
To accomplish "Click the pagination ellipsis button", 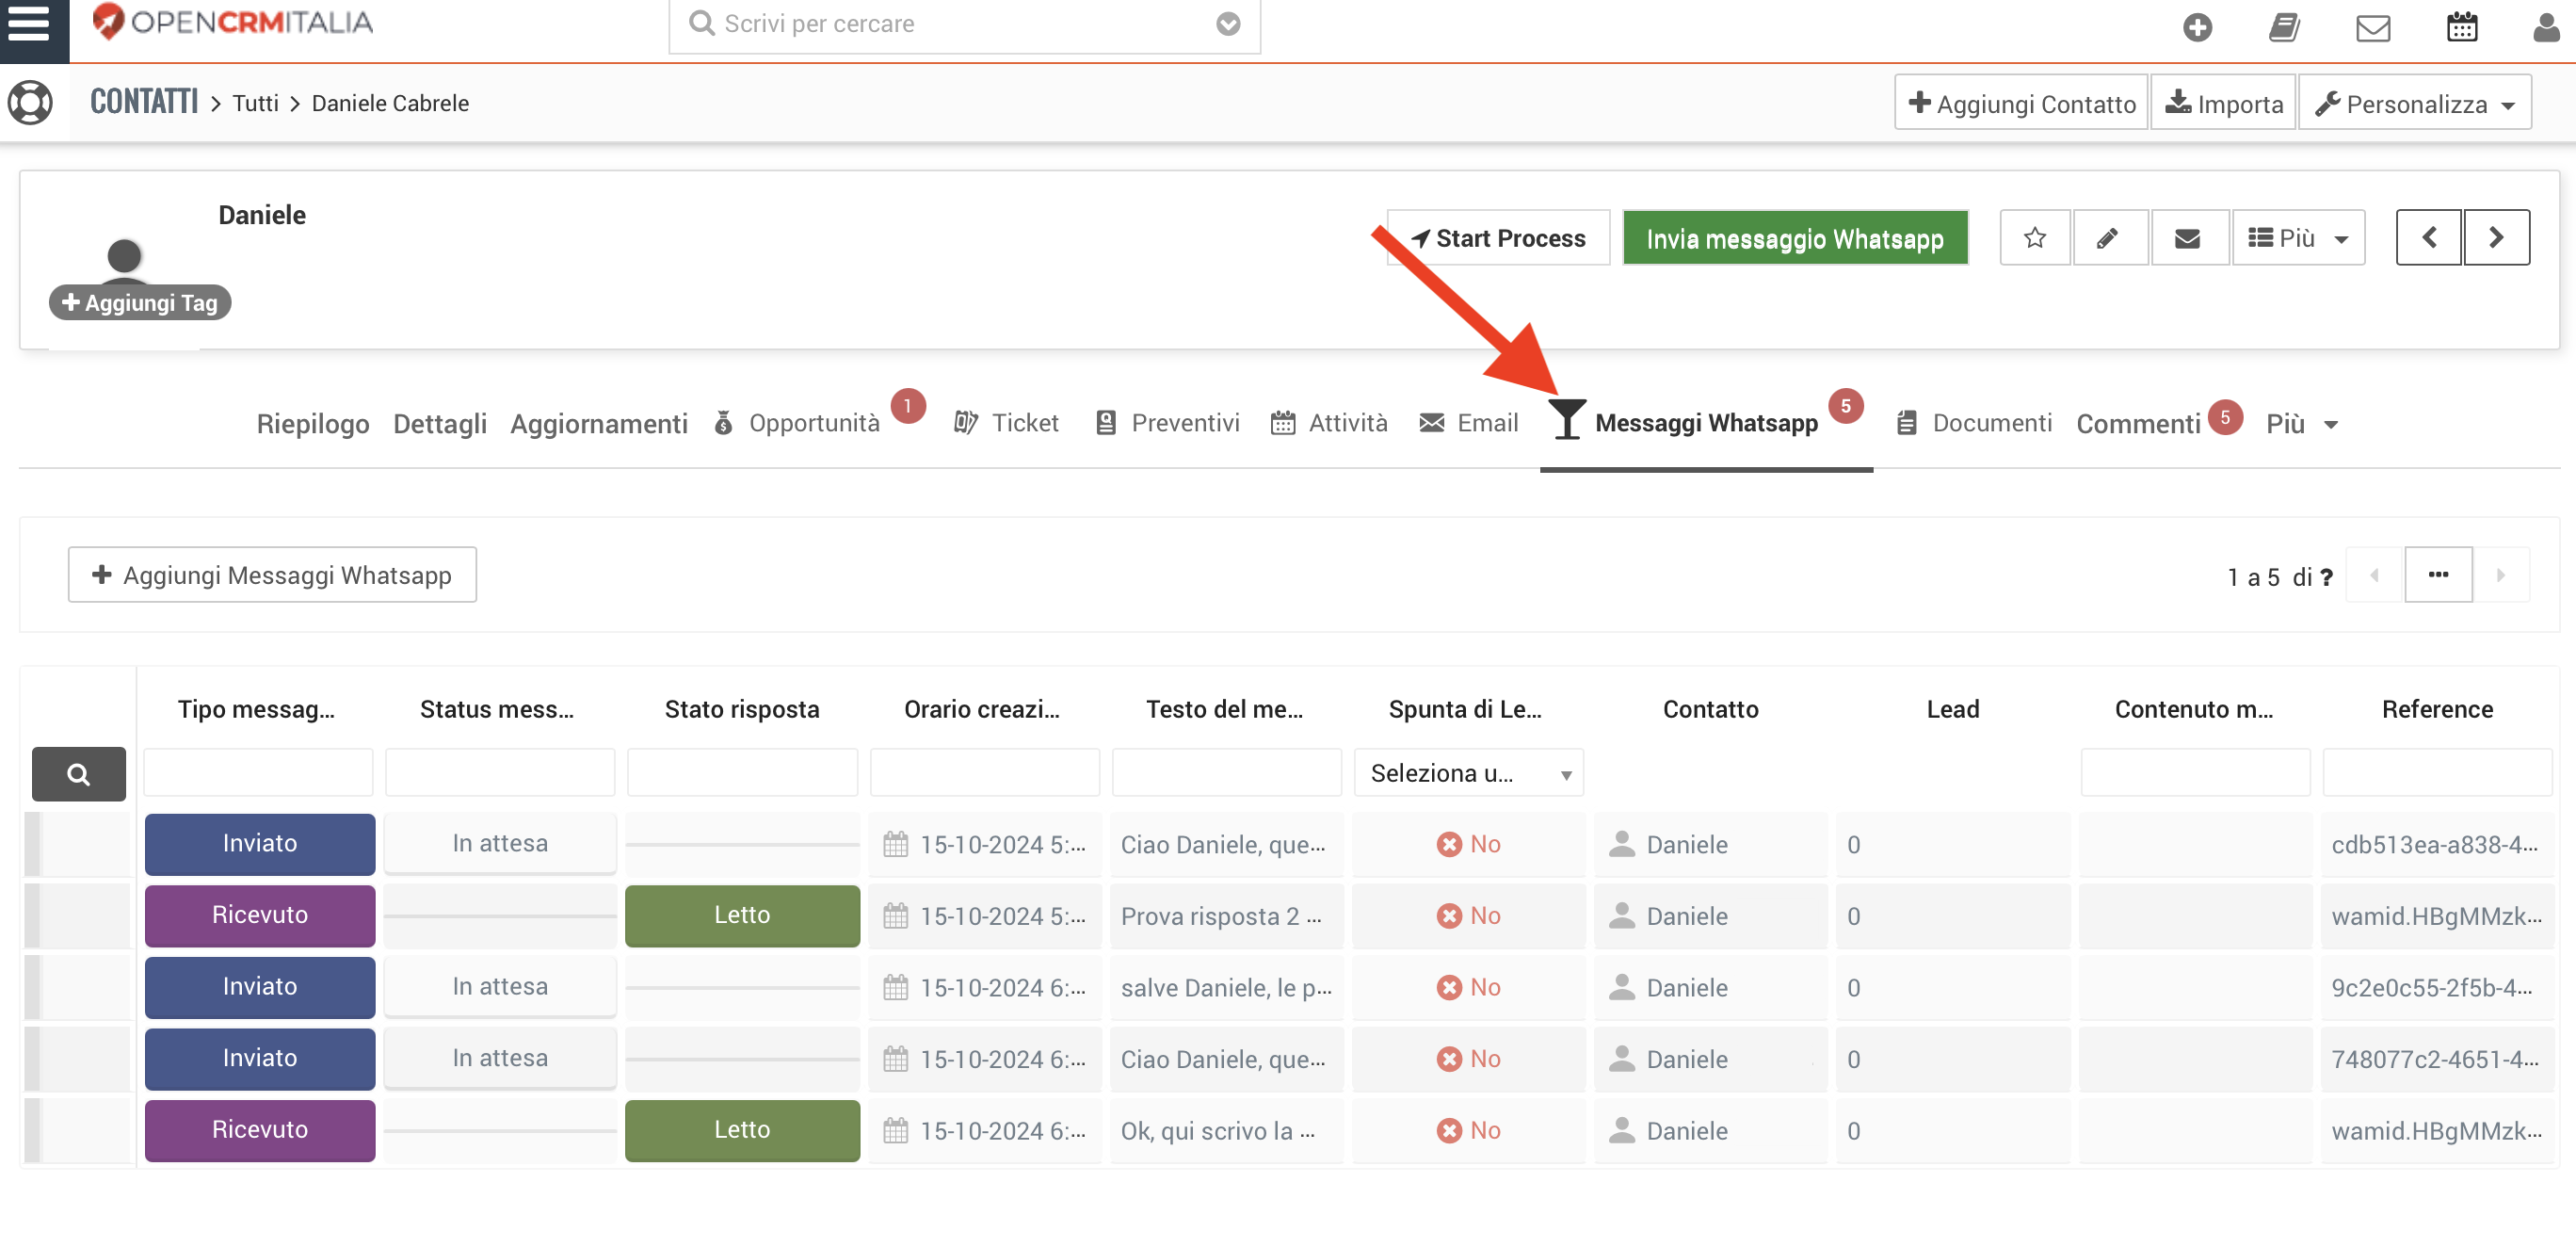I will [x=2438, y=574].
